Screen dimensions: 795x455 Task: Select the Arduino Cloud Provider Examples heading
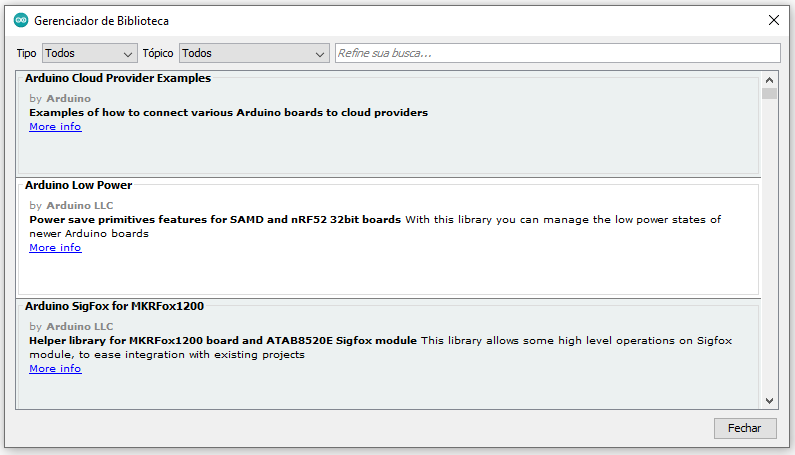coord(118,78)
